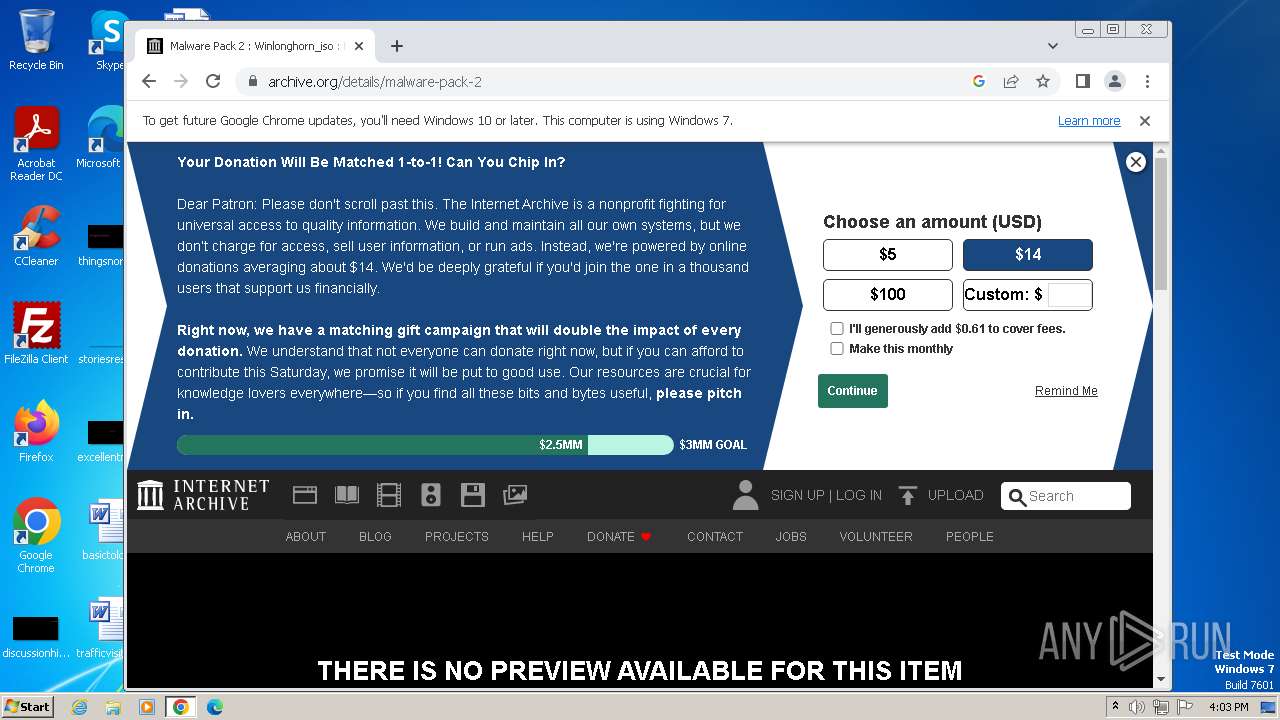This screenshot has width=1280, height=720.
Task: Open the Internet Archive images icon
Action: [515, 494]
